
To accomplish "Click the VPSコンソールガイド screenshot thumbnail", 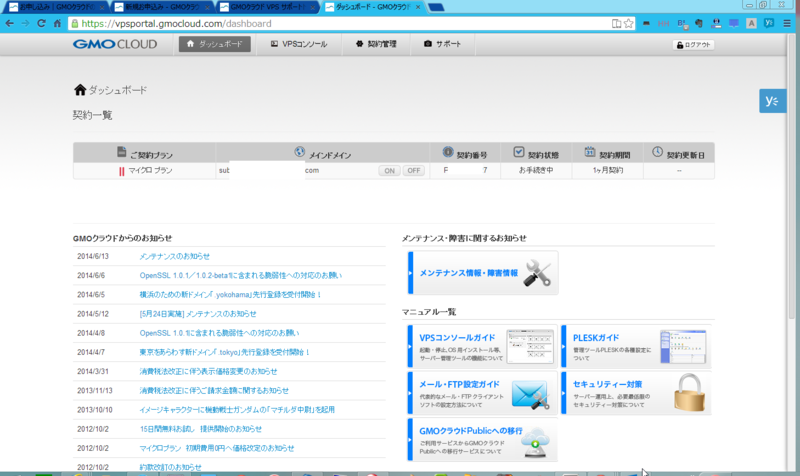I will (x=530, y=347).
